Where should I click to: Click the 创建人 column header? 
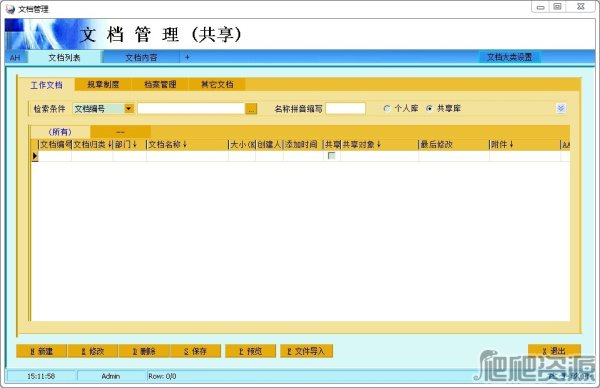[269, 145]
